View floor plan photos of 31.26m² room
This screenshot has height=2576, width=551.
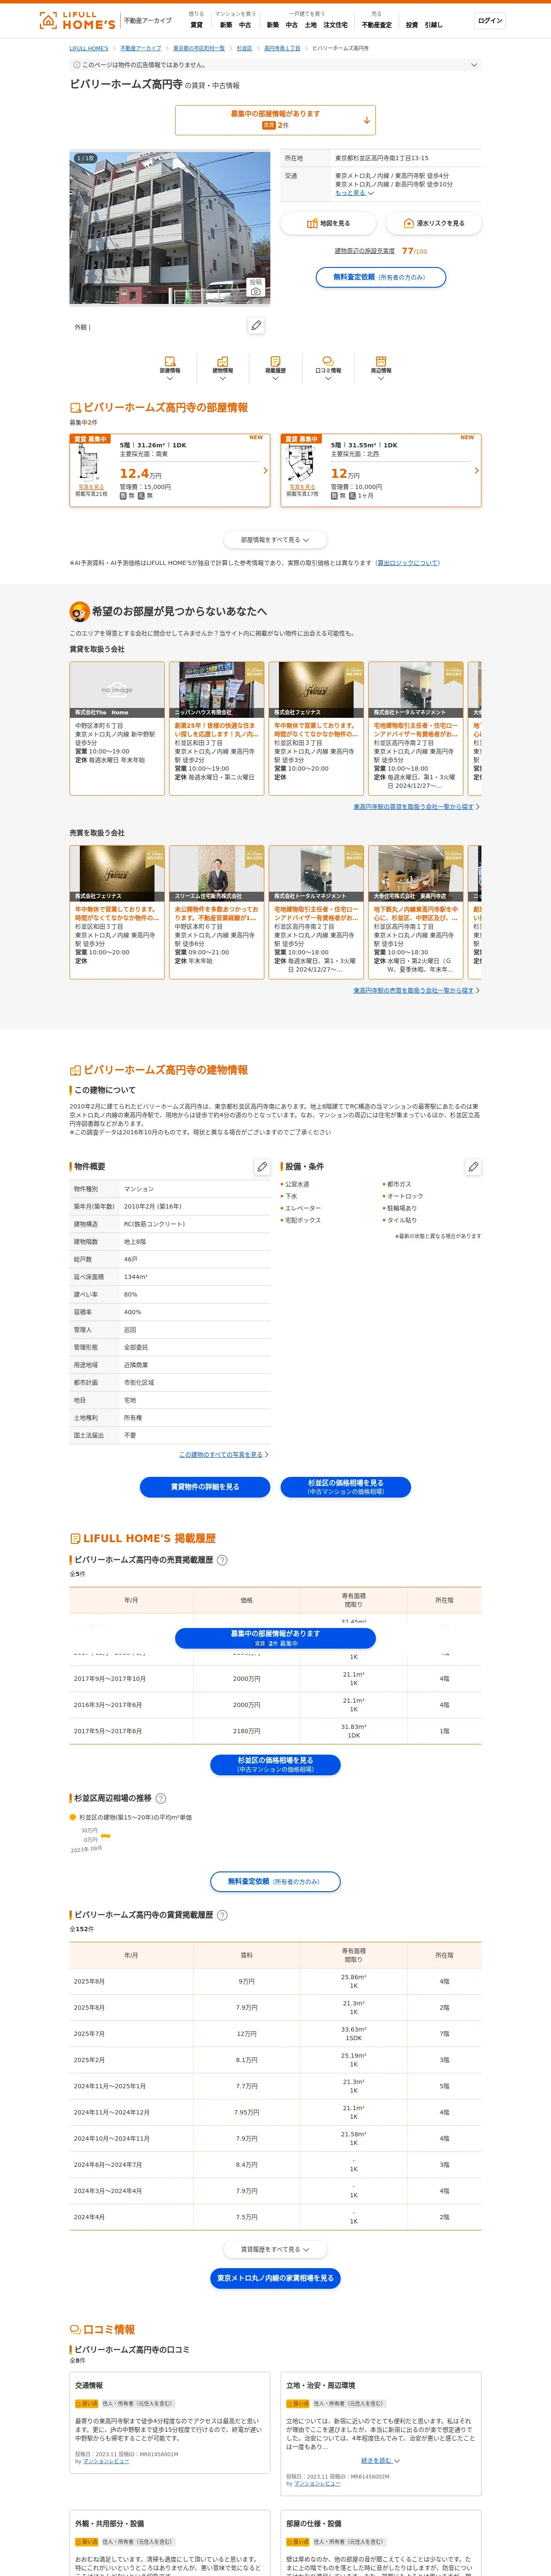pyautogui.click(x=91, y=487)
